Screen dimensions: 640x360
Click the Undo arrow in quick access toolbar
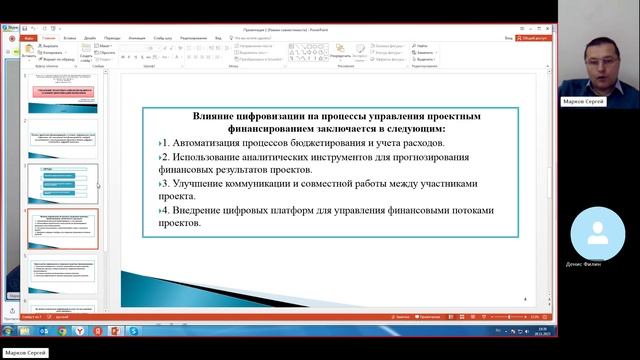pyautogui.click(x=33, y=29)
